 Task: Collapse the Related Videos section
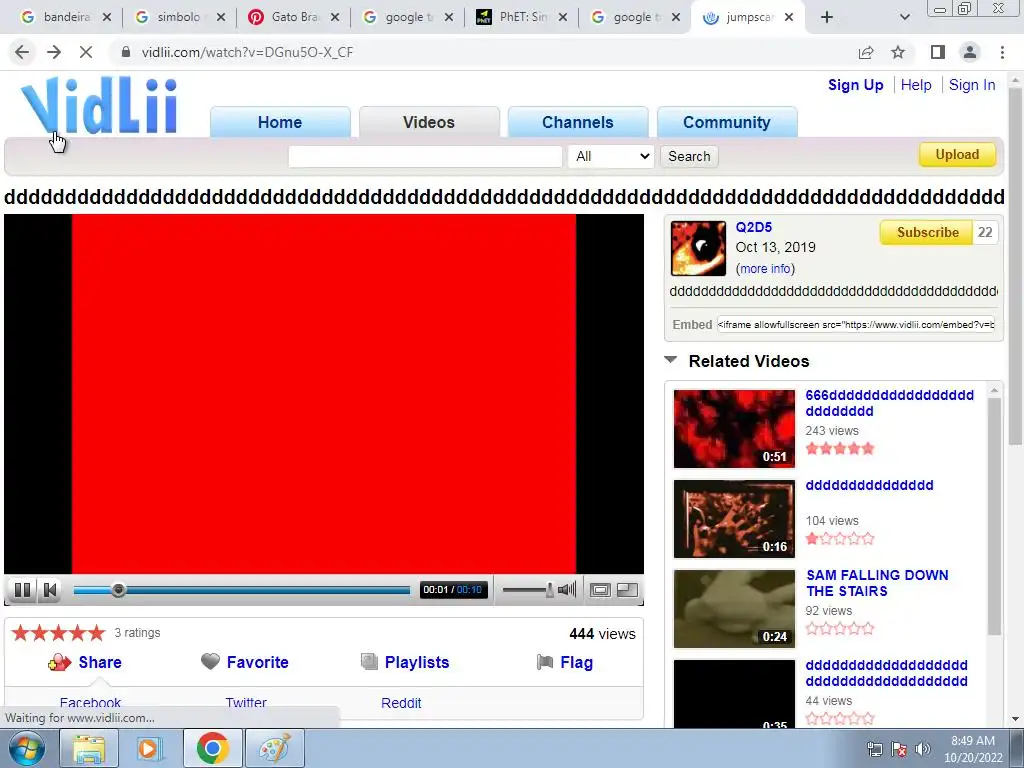[670, 360]
